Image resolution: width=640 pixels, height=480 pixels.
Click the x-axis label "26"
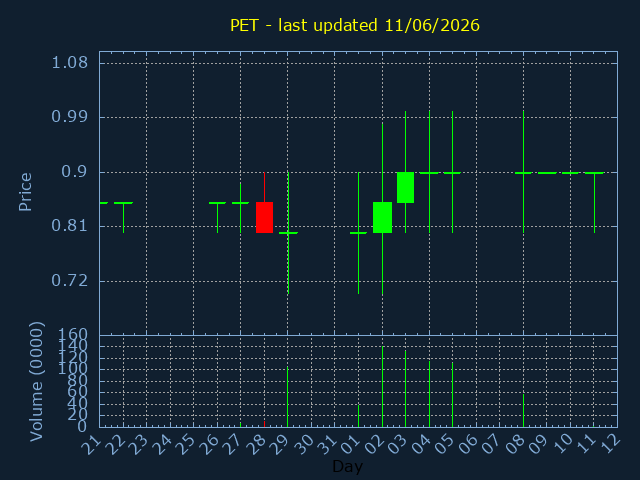(x=209, y=445)
